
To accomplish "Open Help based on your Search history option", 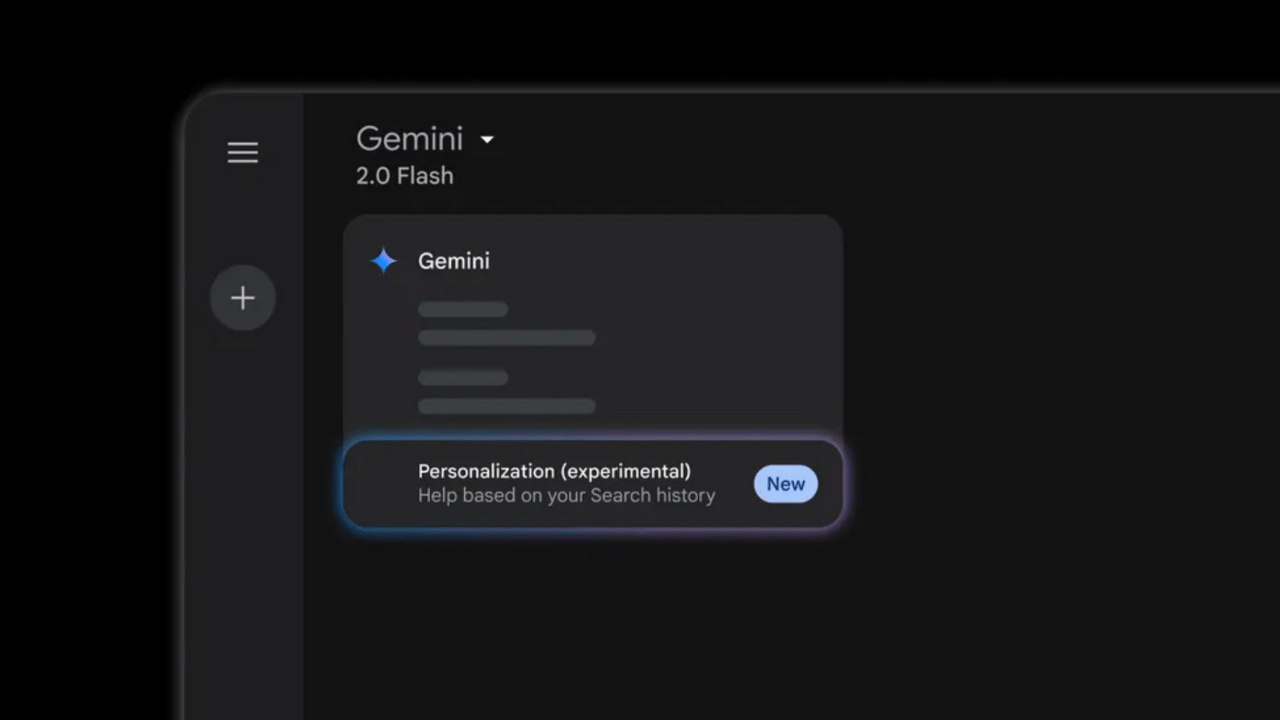I will (x=567, y=495).
